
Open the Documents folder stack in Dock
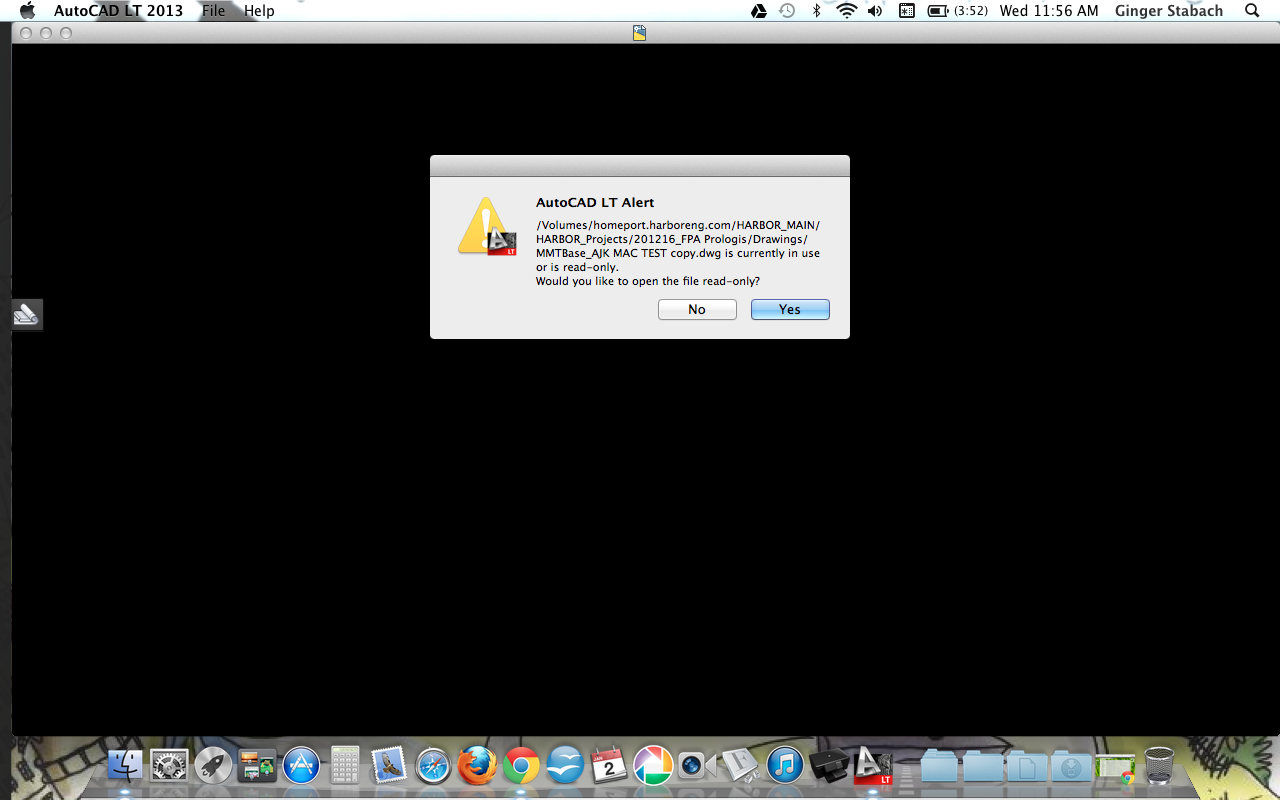1027,766
